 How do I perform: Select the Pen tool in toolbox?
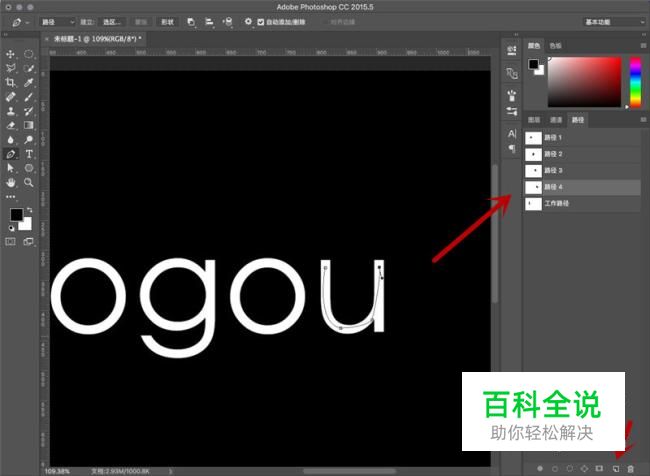[10, 154]
